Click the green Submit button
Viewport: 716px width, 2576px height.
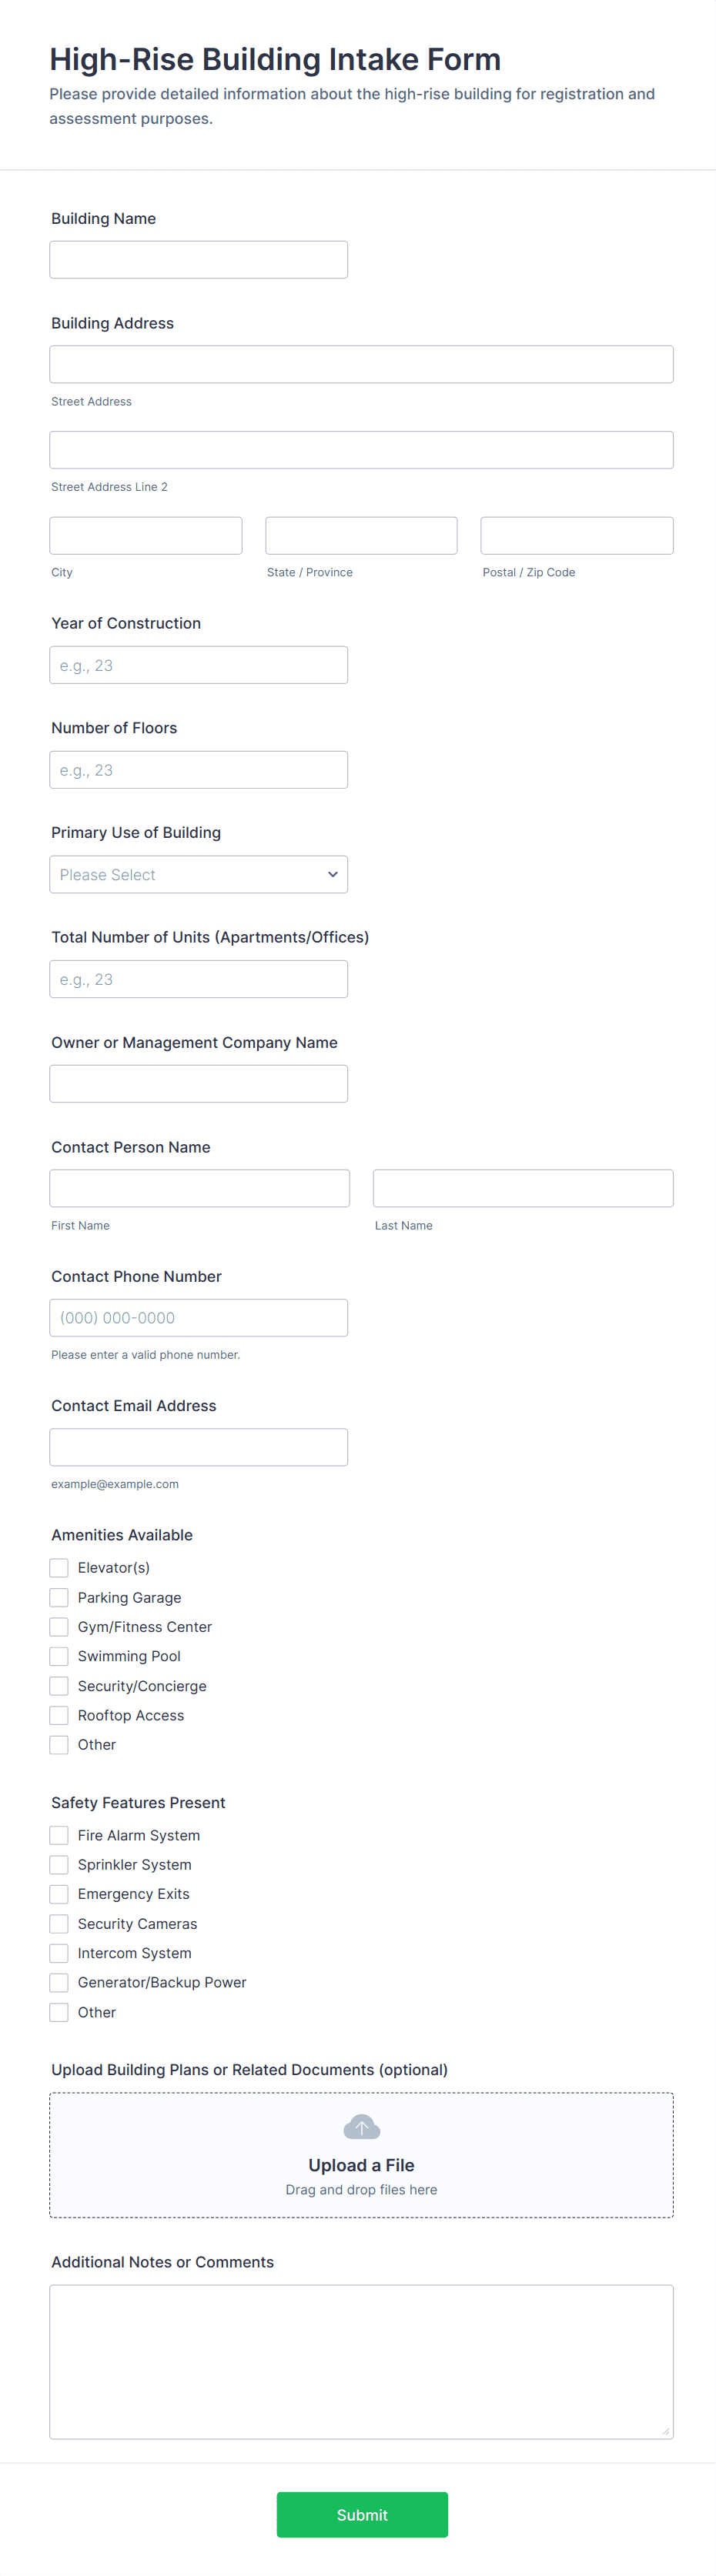point(362,2514)
